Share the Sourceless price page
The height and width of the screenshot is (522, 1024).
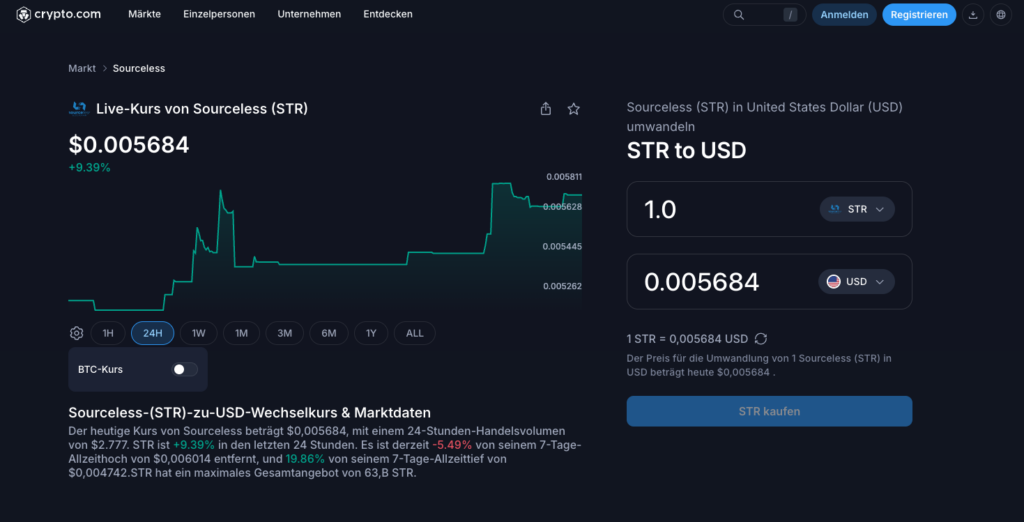click(546, 109)
